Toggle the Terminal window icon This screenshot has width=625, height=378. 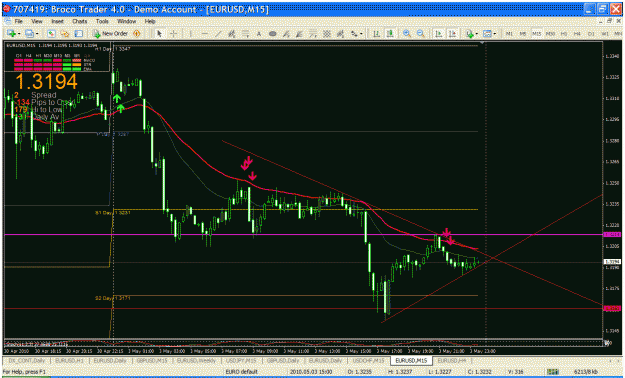79,34
